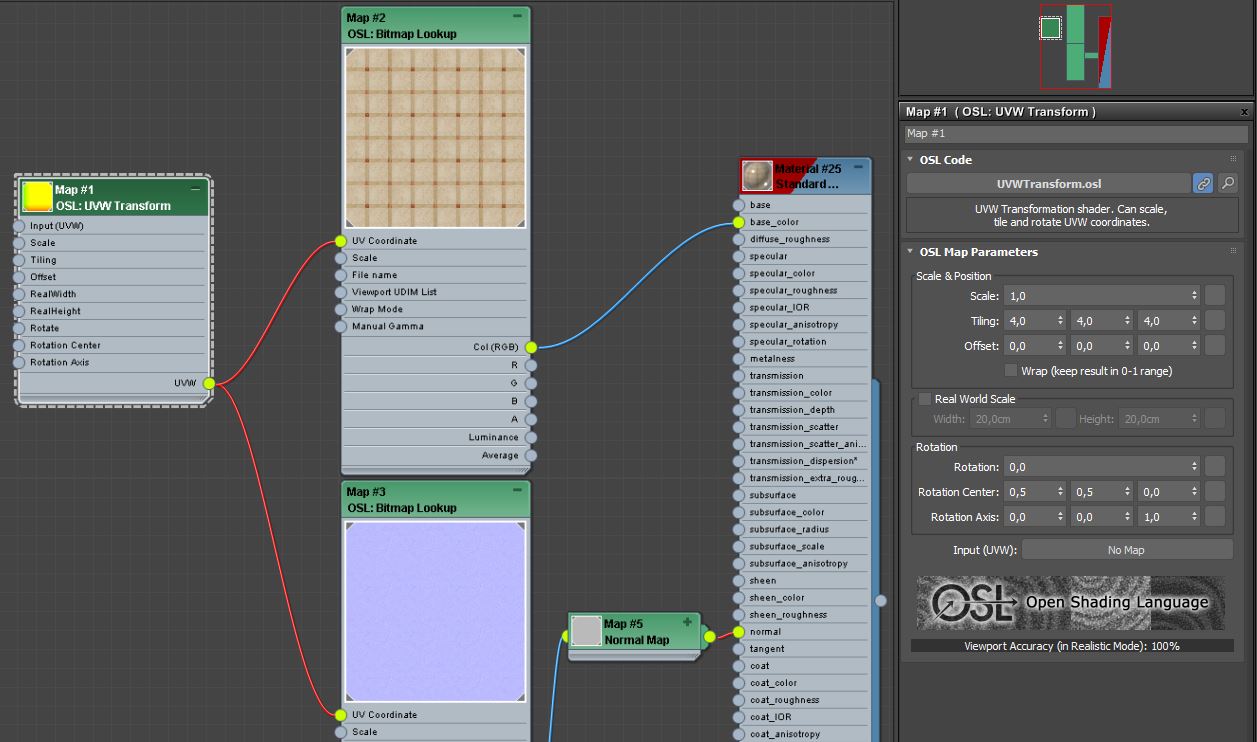This screenshot has height=742, width=1257.
Task: Enable the Wrap keep result in 0-1 range checkbox
Action: [x=1011, y=369]
